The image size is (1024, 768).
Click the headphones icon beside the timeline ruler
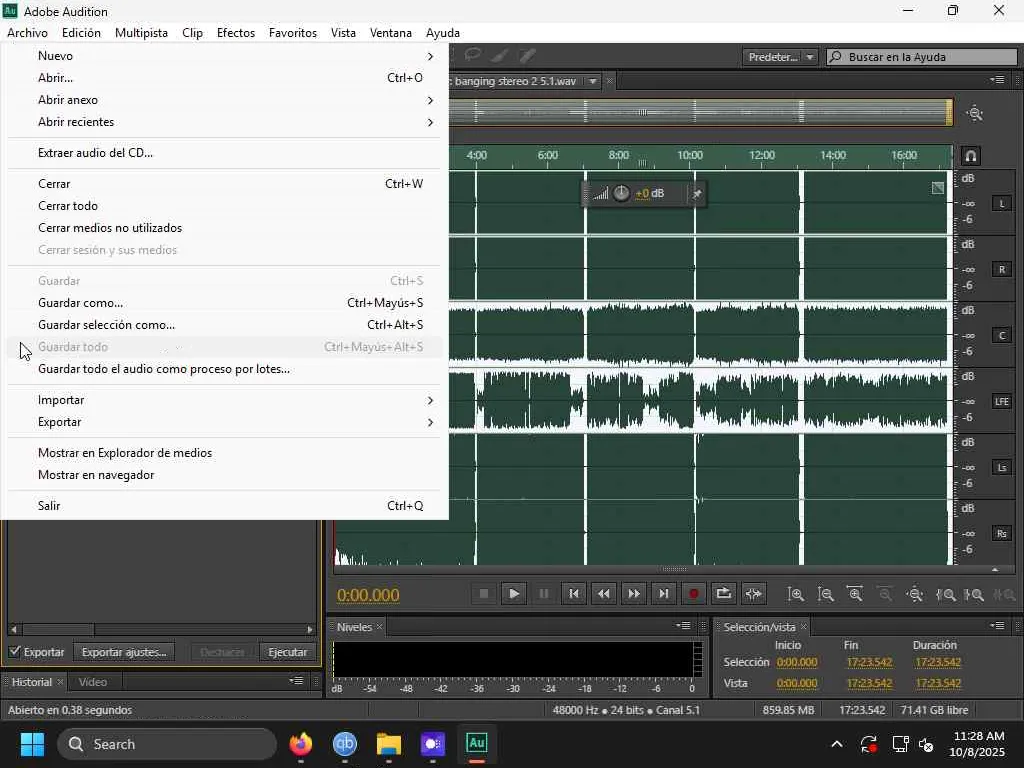970,156
